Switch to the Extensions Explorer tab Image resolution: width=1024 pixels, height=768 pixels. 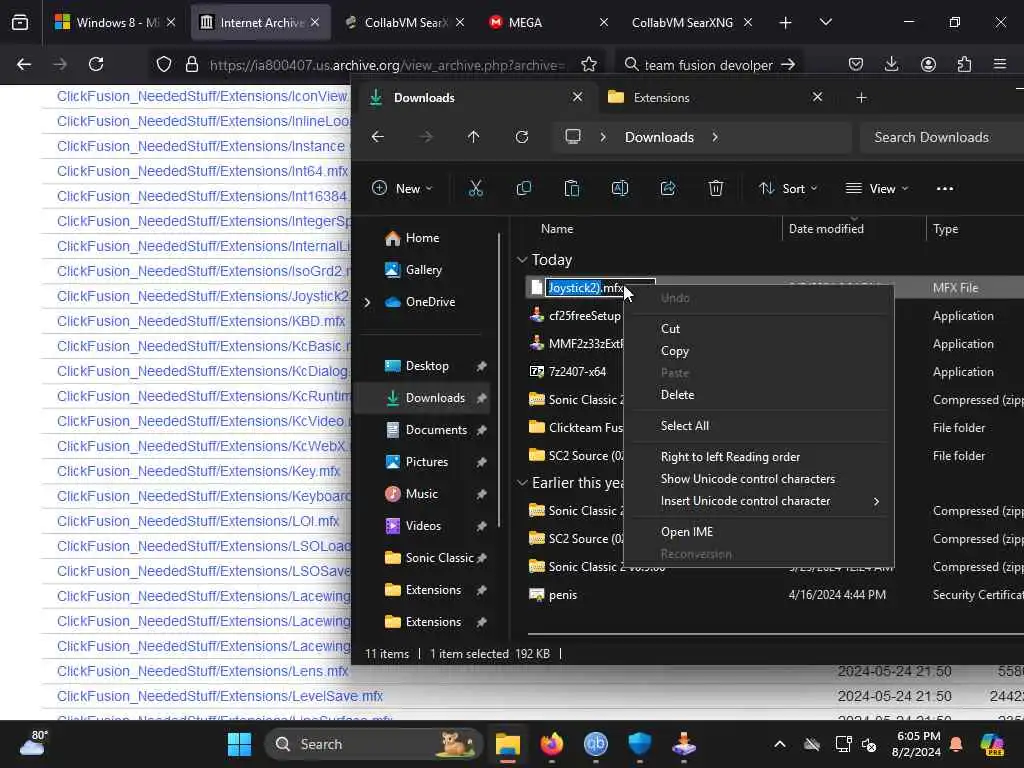(x=715, y=97)
